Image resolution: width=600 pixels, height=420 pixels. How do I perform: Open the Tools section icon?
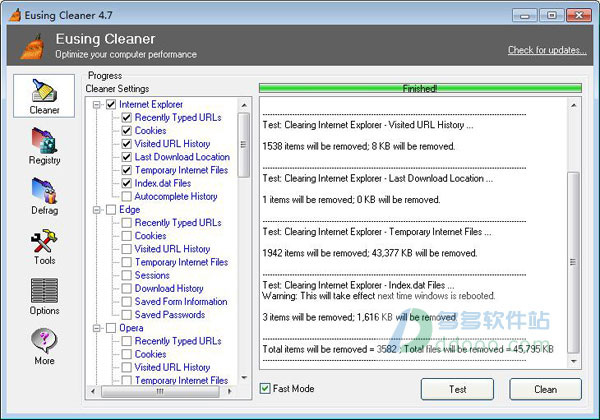click(44, 240)
